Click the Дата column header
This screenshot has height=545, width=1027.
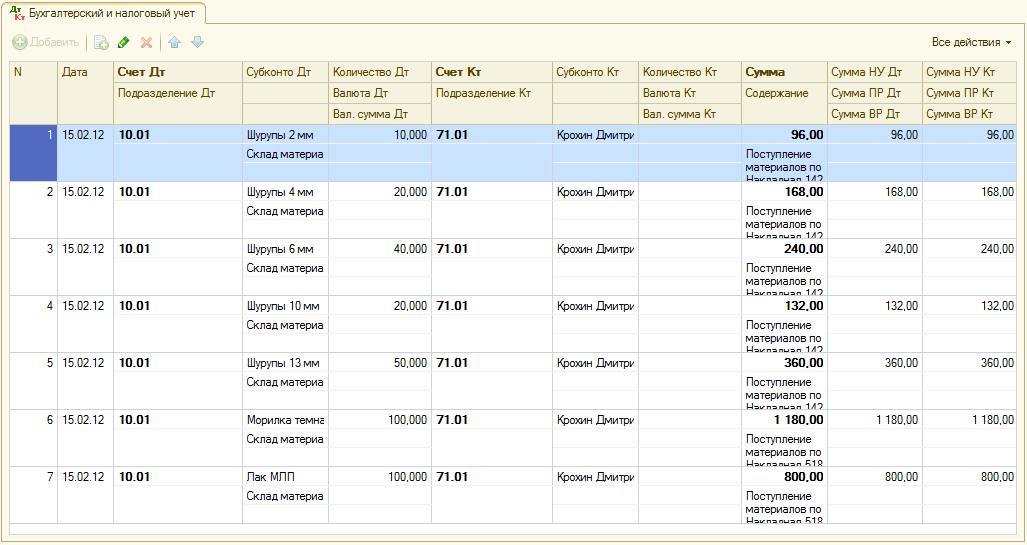85,93
